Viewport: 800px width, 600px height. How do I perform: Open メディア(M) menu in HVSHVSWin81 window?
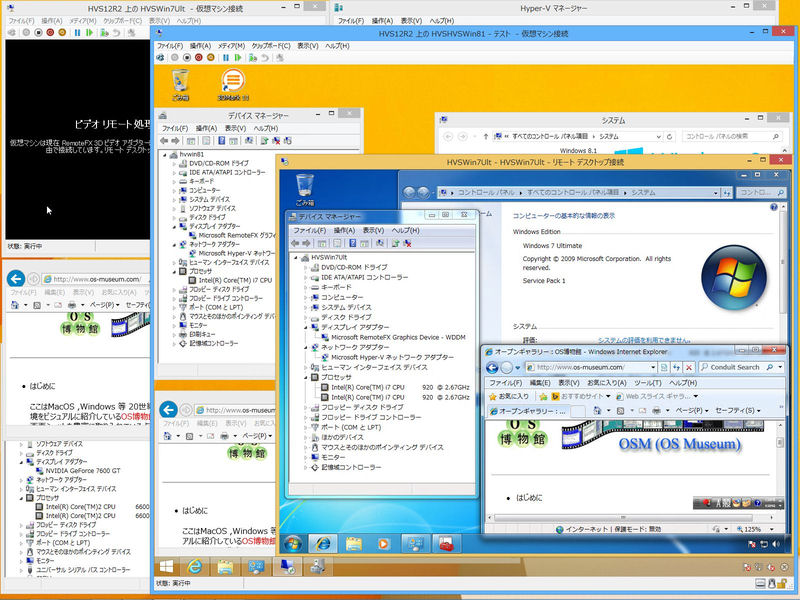231,45
